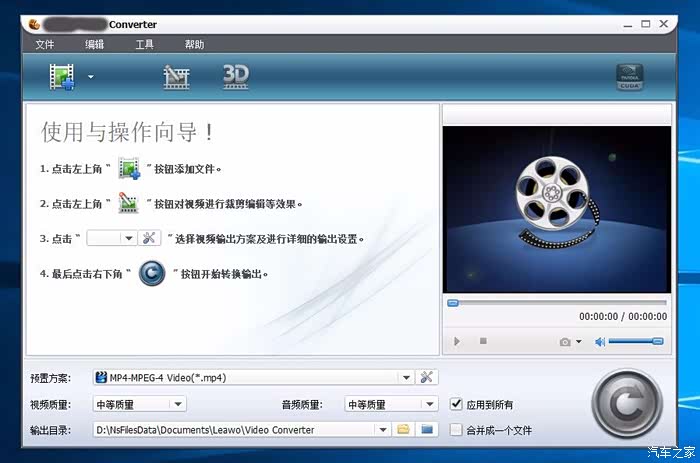Close the Converter window
The width and height of the screenshot is (700, 463).
click(x=664, y=24)
